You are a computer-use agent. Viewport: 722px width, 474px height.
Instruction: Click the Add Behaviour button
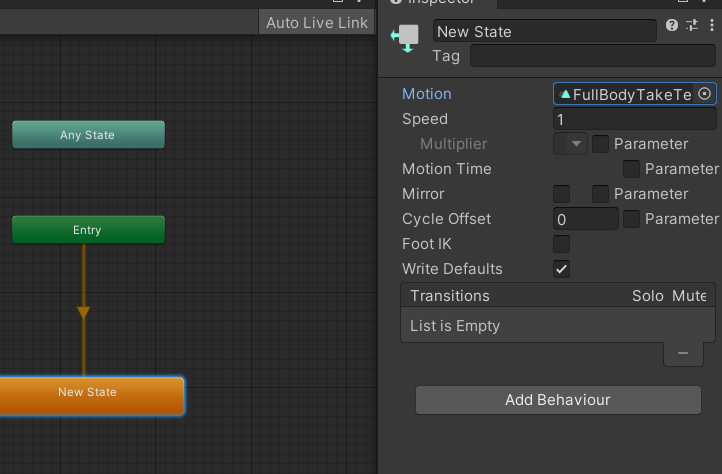coord(558,400)
